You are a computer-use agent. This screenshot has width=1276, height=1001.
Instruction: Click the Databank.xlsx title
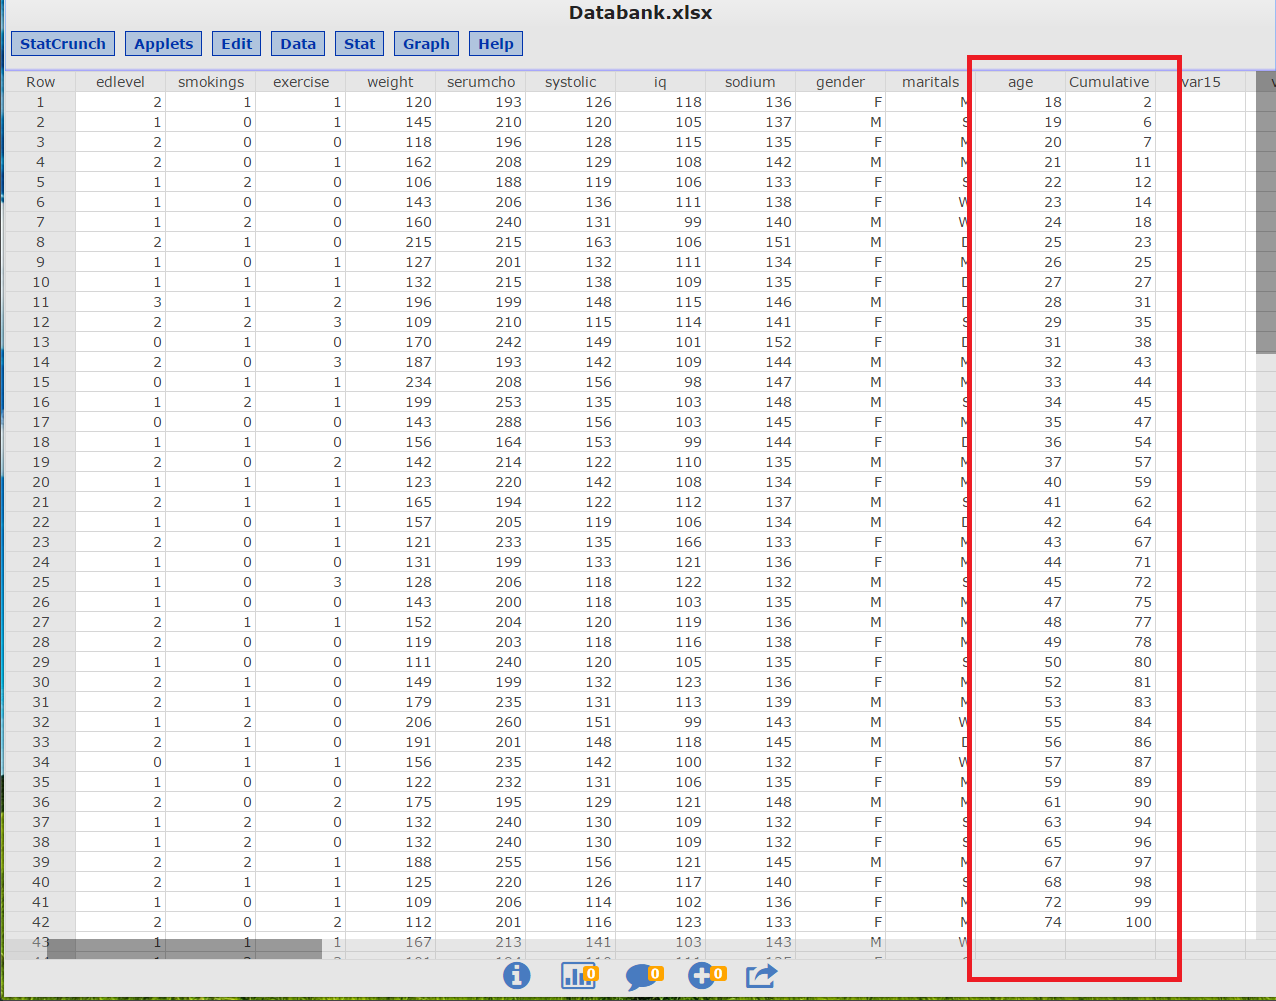(x=640, y=13)
